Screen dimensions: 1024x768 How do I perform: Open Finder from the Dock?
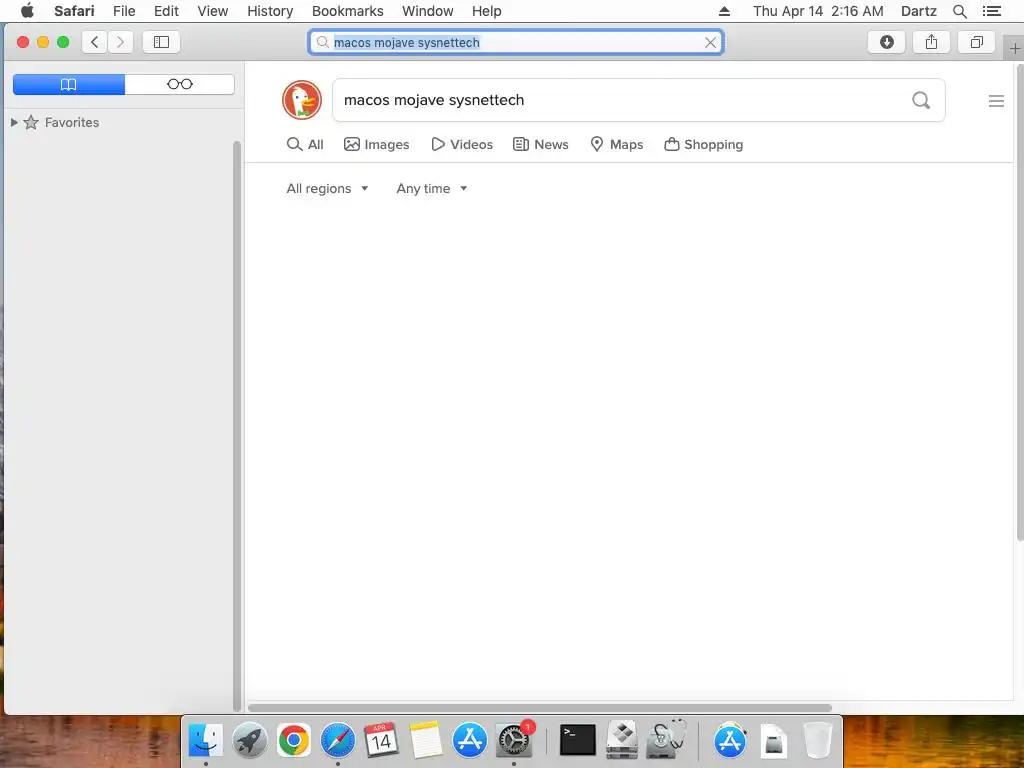206,740
